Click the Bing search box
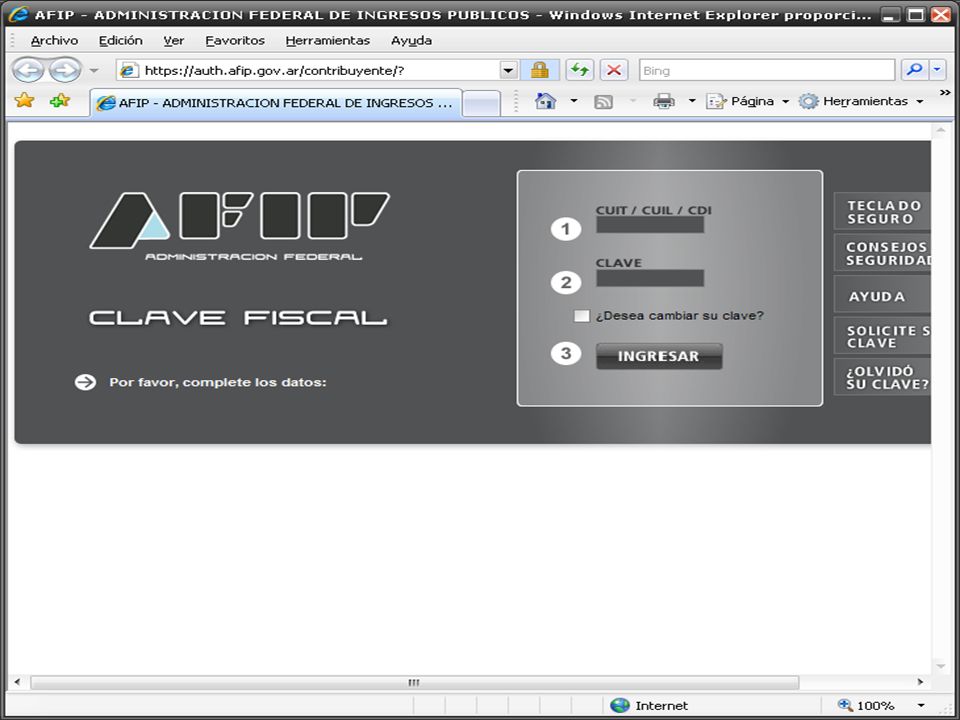This screenshot has width=960, height=720. tap(767, 70)
